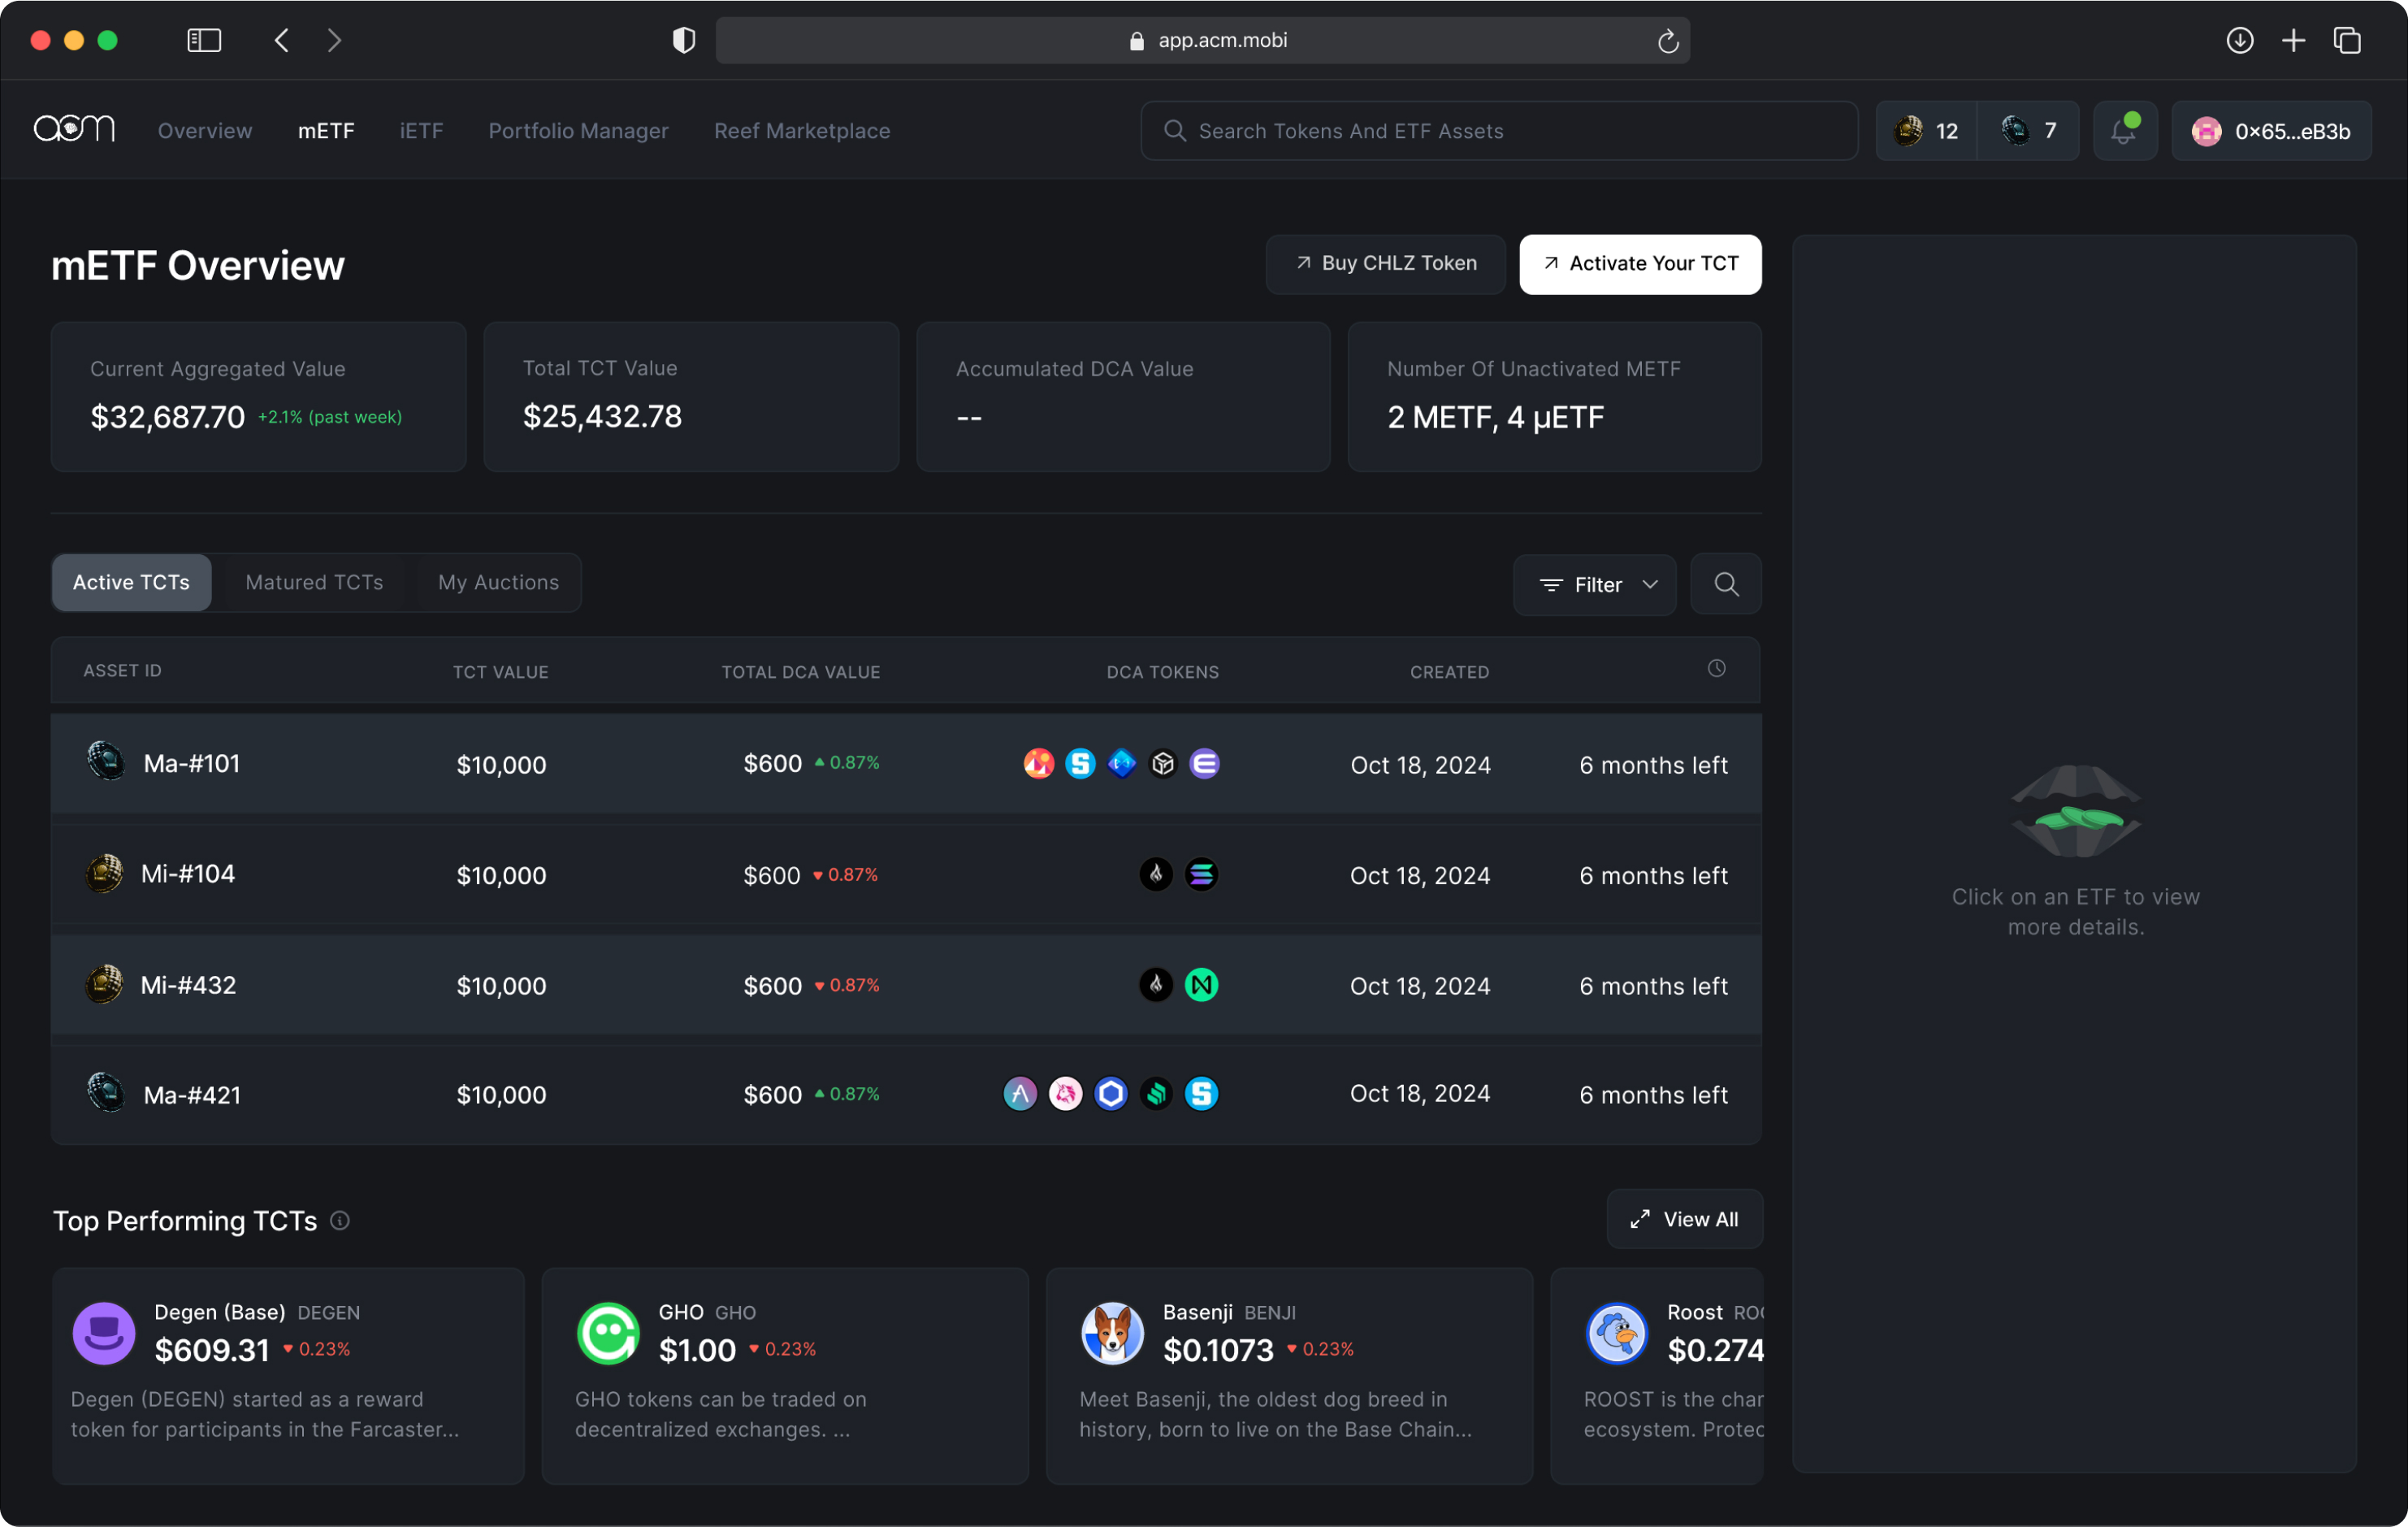Click the privacy shield icon in toolbar
The height and width of the screenshot is (1527, 2408).
pyautogui.click(x=683, y=40)
